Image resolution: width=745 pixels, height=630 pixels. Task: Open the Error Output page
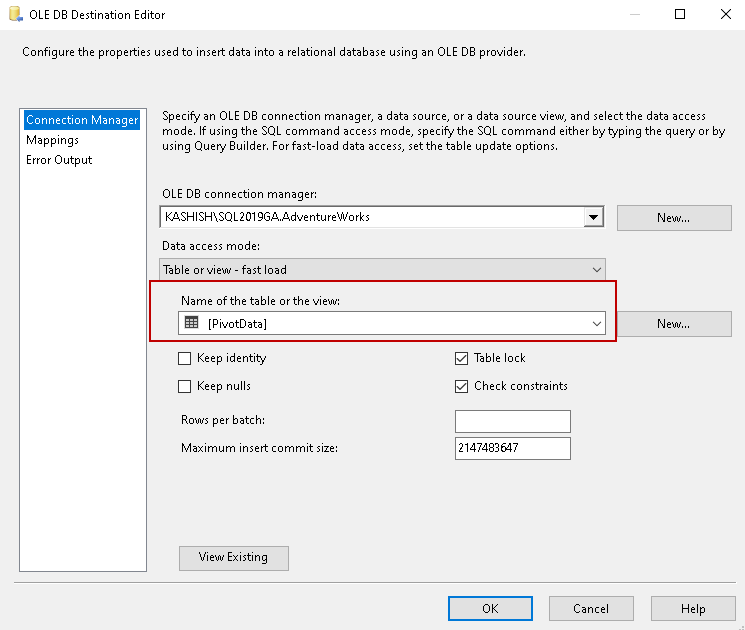click(x=59, y=160)
